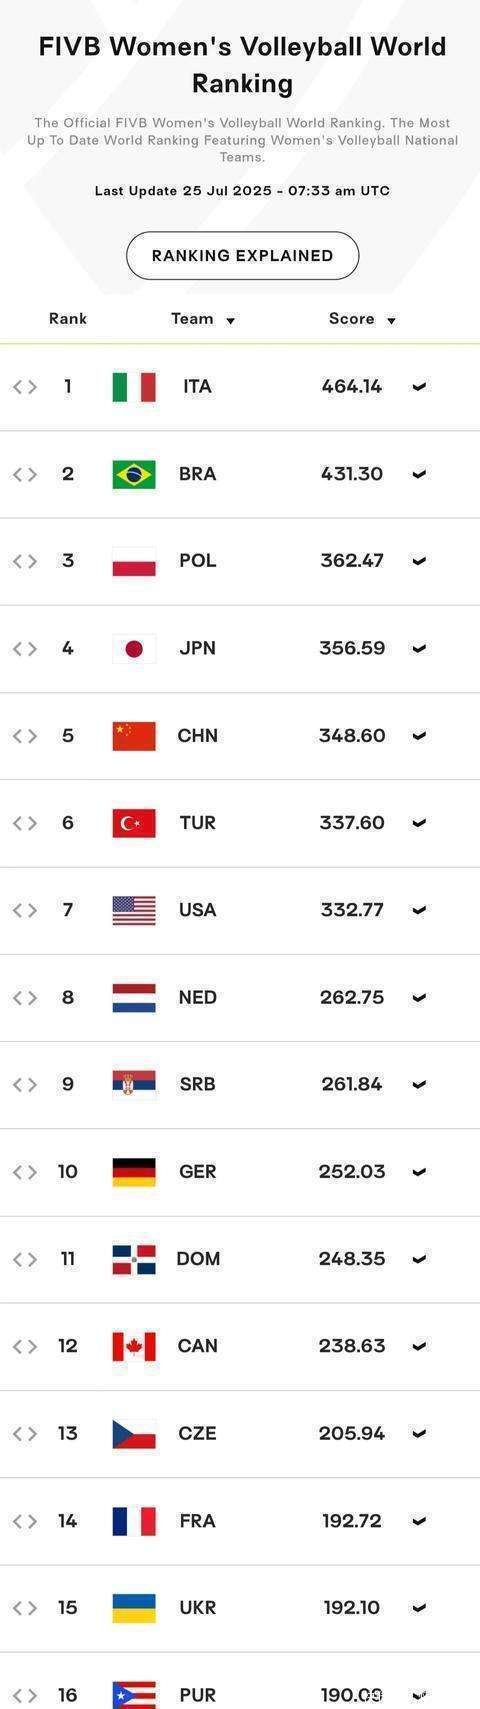Image resolution: width=480 pixels, height=1709 pixels.
Task: Expand the POL row details chevron
Action: (419, 561)
